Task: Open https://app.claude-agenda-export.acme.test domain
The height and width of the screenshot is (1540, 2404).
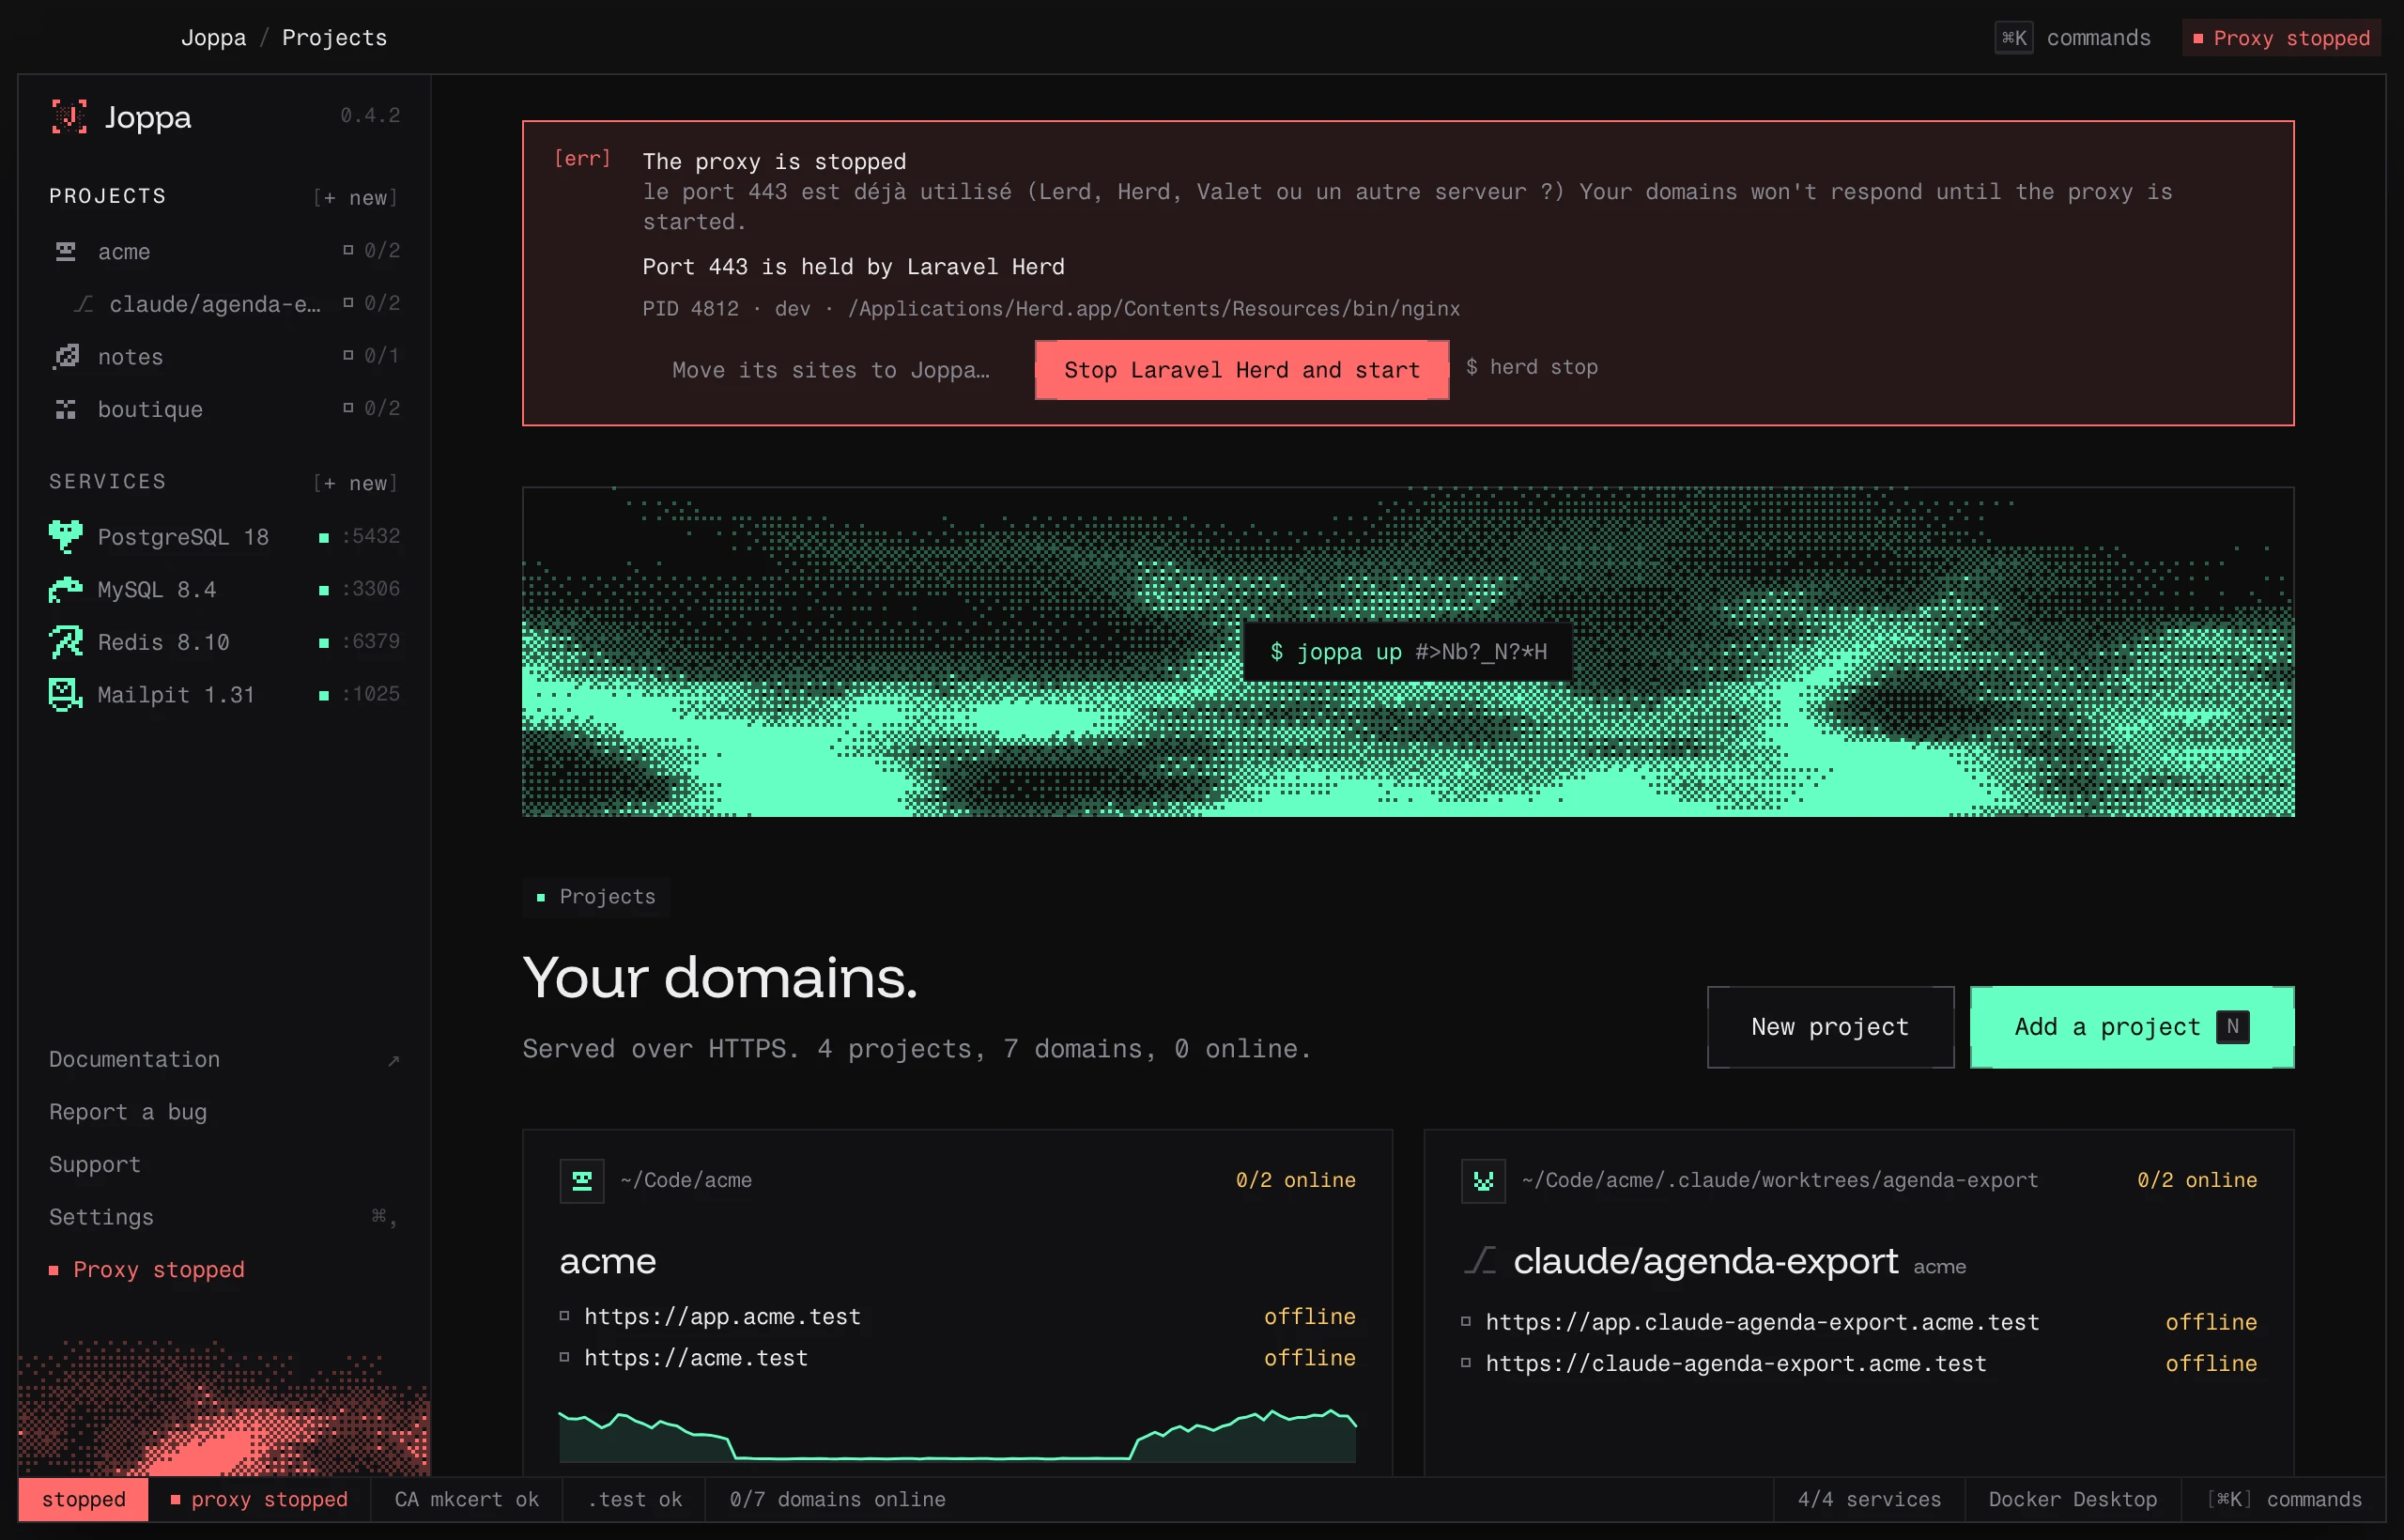Action: pos(1762,1322)
